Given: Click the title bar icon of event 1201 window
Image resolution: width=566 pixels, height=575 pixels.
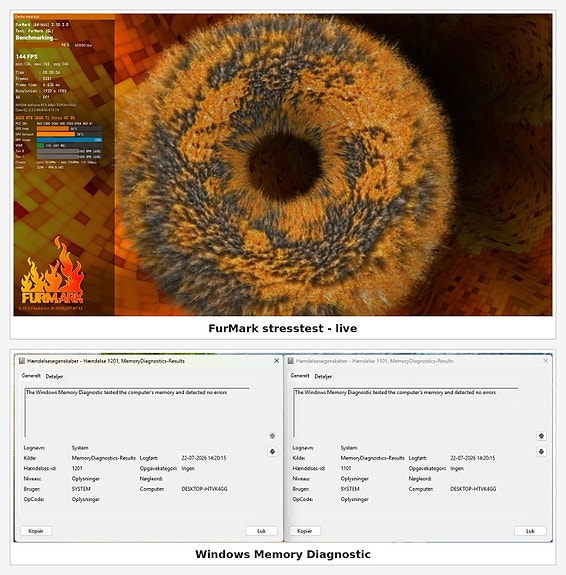Looking at the screenshot, I should pos(22,361).
